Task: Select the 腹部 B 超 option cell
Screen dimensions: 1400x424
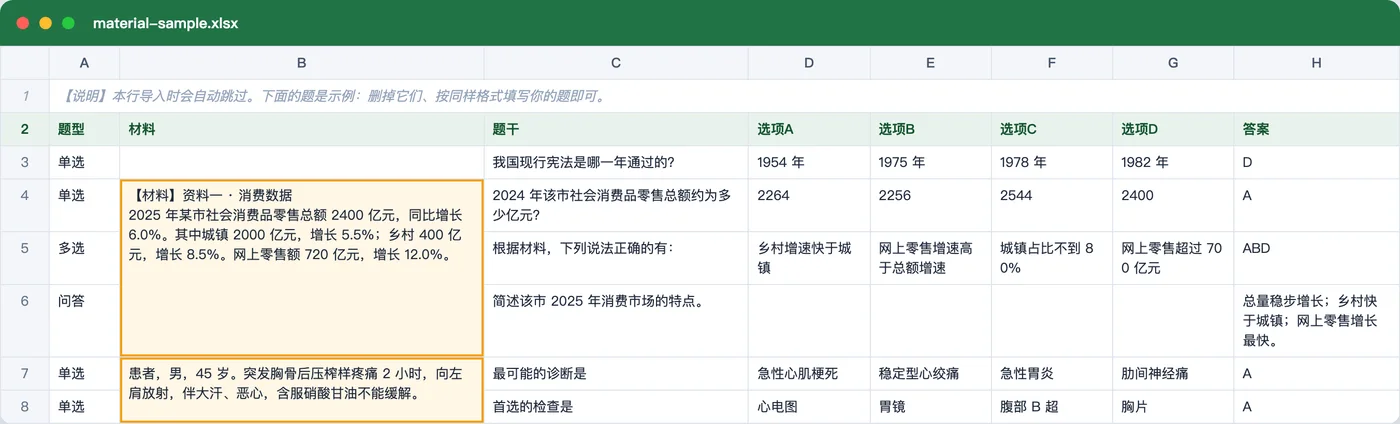Action: (x=1052, y=407)
